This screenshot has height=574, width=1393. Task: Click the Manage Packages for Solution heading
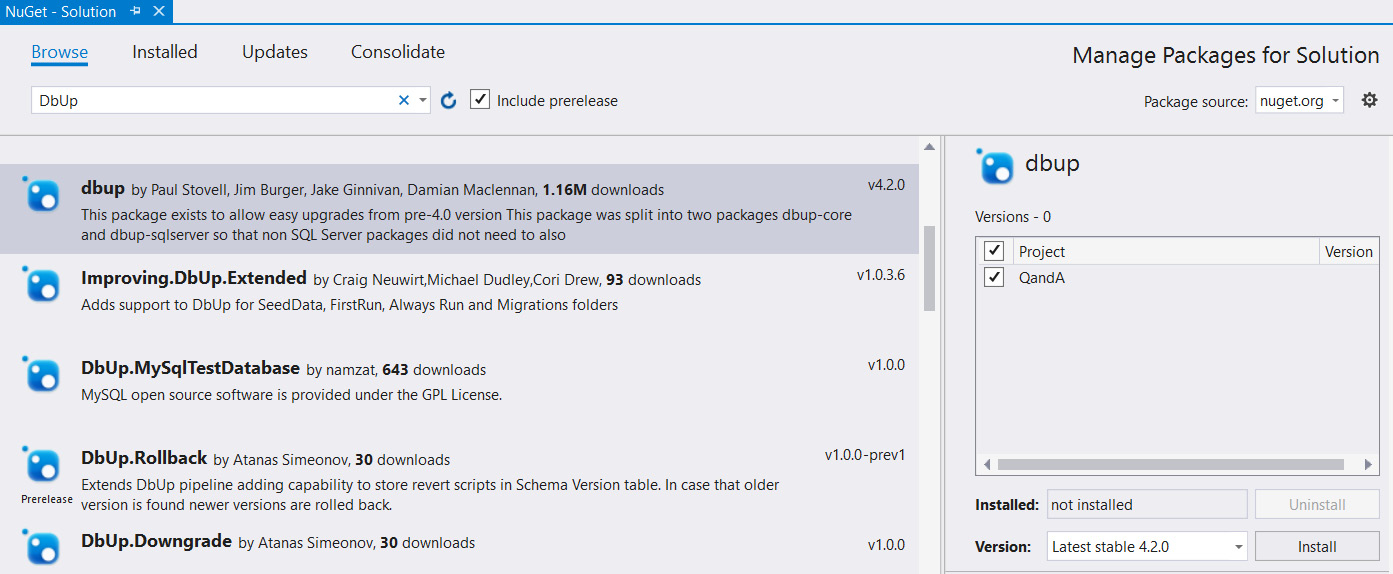tap(1226, 55)
